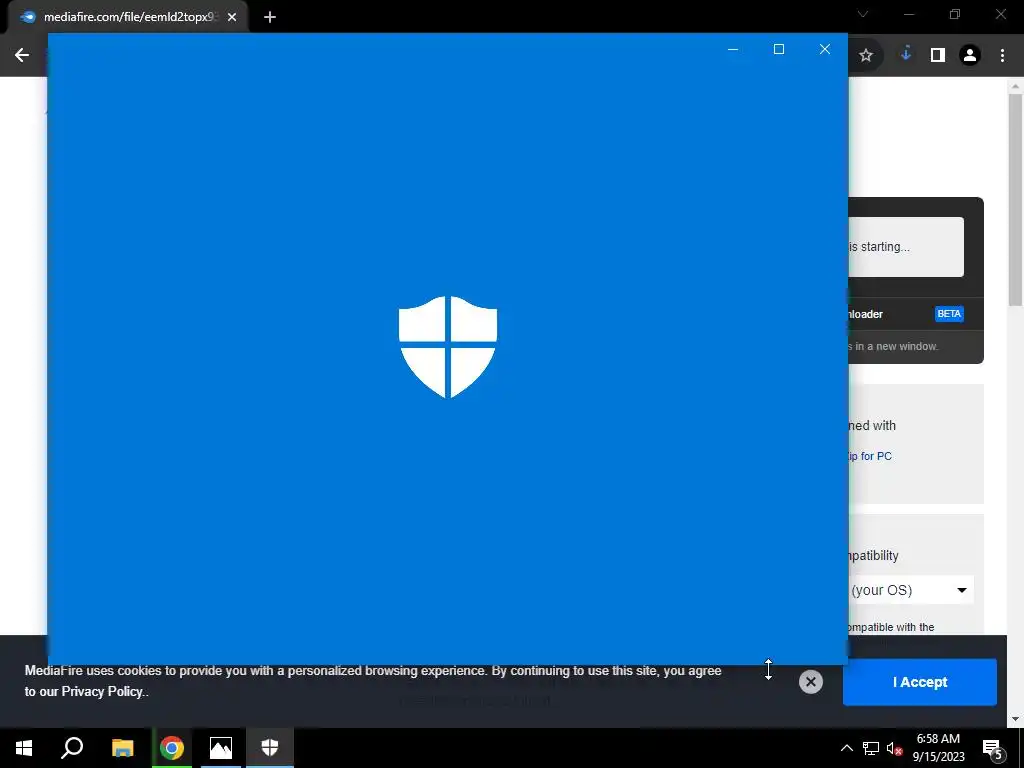Click the BETA badge next to downloader
The height and width of the screenshot is (768, 1024).
(949, 314)
